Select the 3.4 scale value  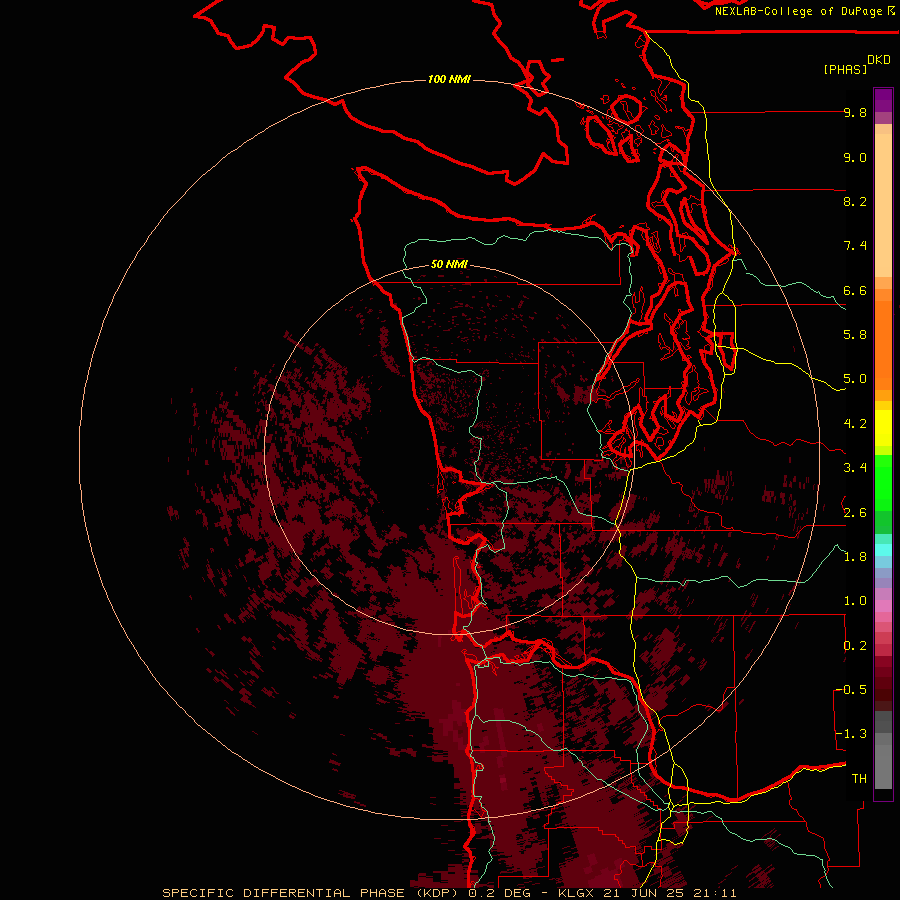click(x=855, y=468)
